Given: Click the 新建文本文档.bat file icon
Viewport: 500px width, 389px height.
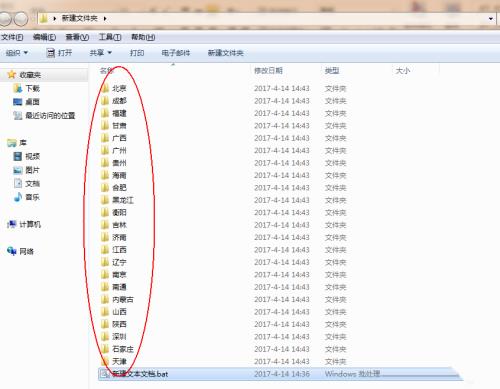Looking at the screenshot, I should point(105,374).
